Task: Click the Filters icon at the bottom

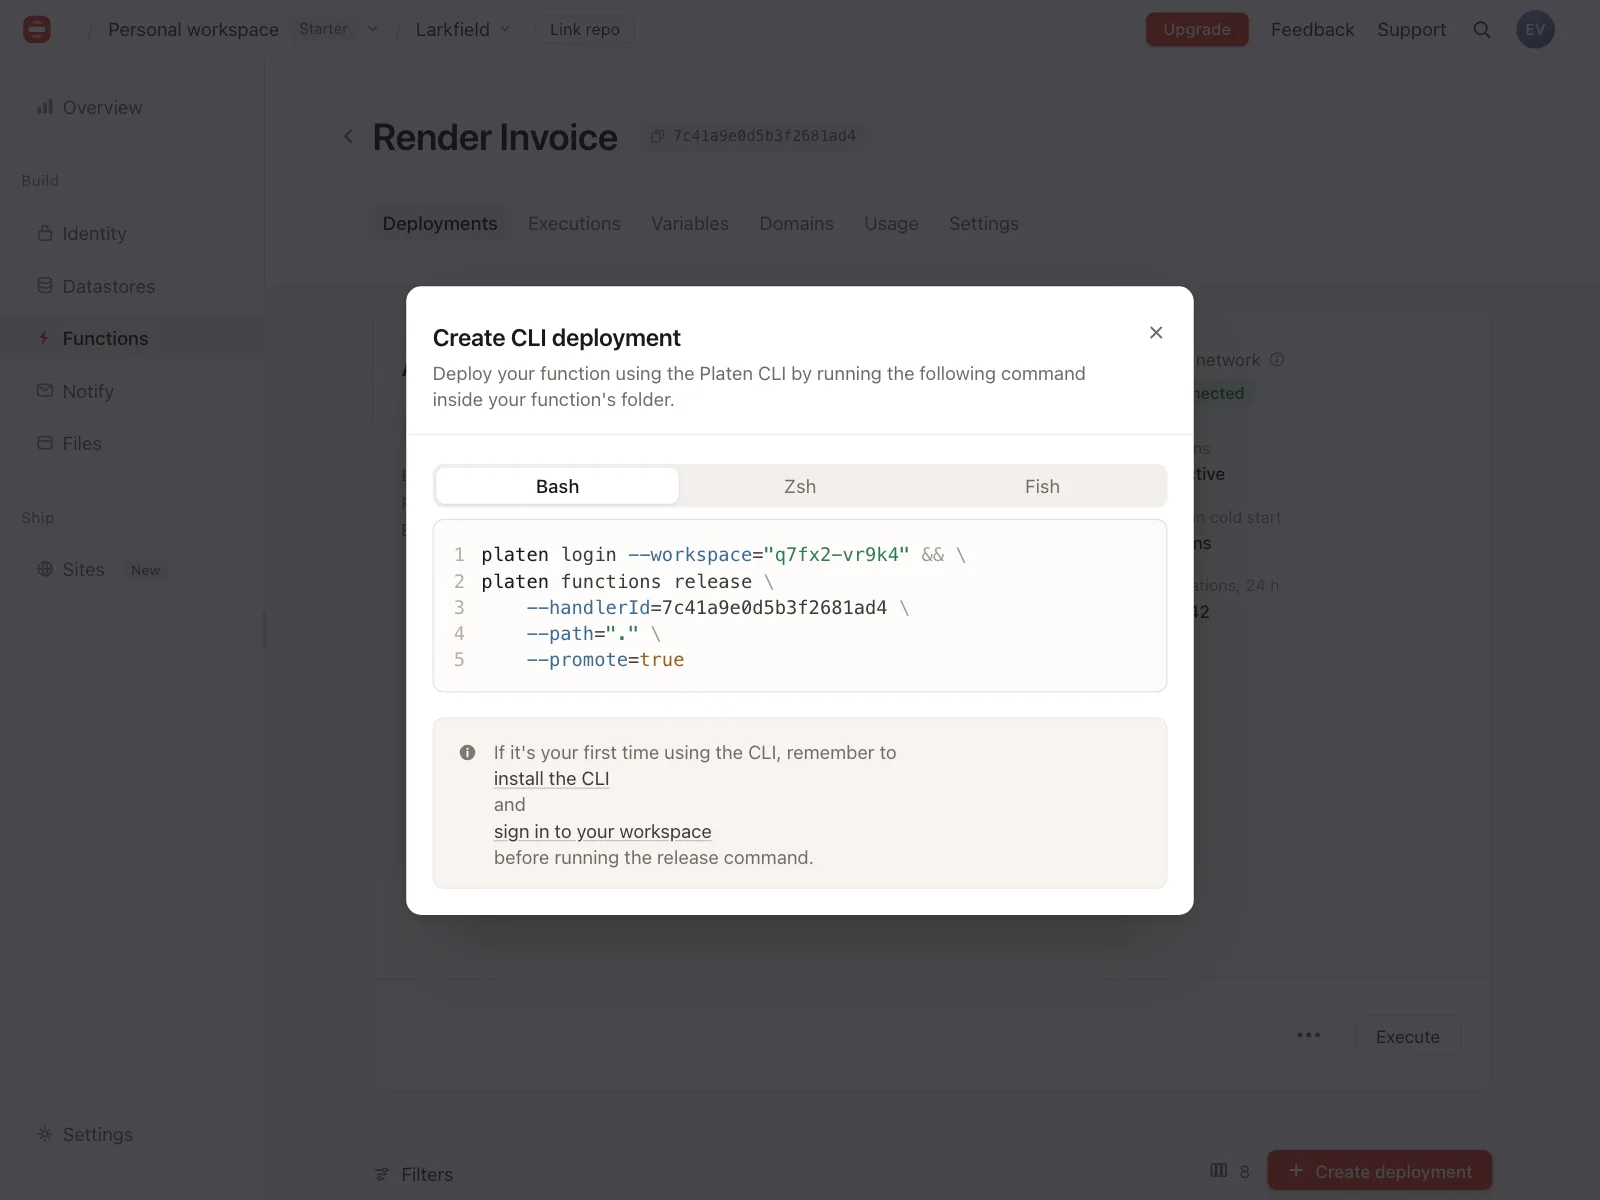Action: click(382, 1174)
